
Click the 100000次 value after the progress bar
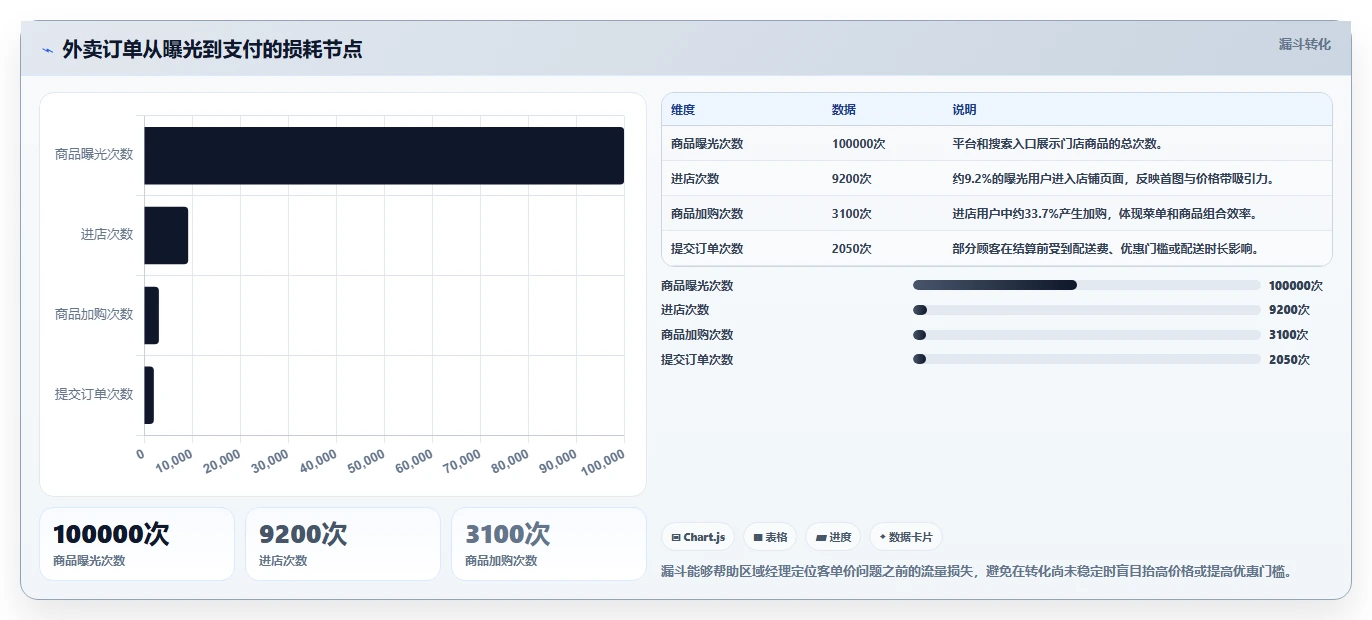(x=1296, y=286)
